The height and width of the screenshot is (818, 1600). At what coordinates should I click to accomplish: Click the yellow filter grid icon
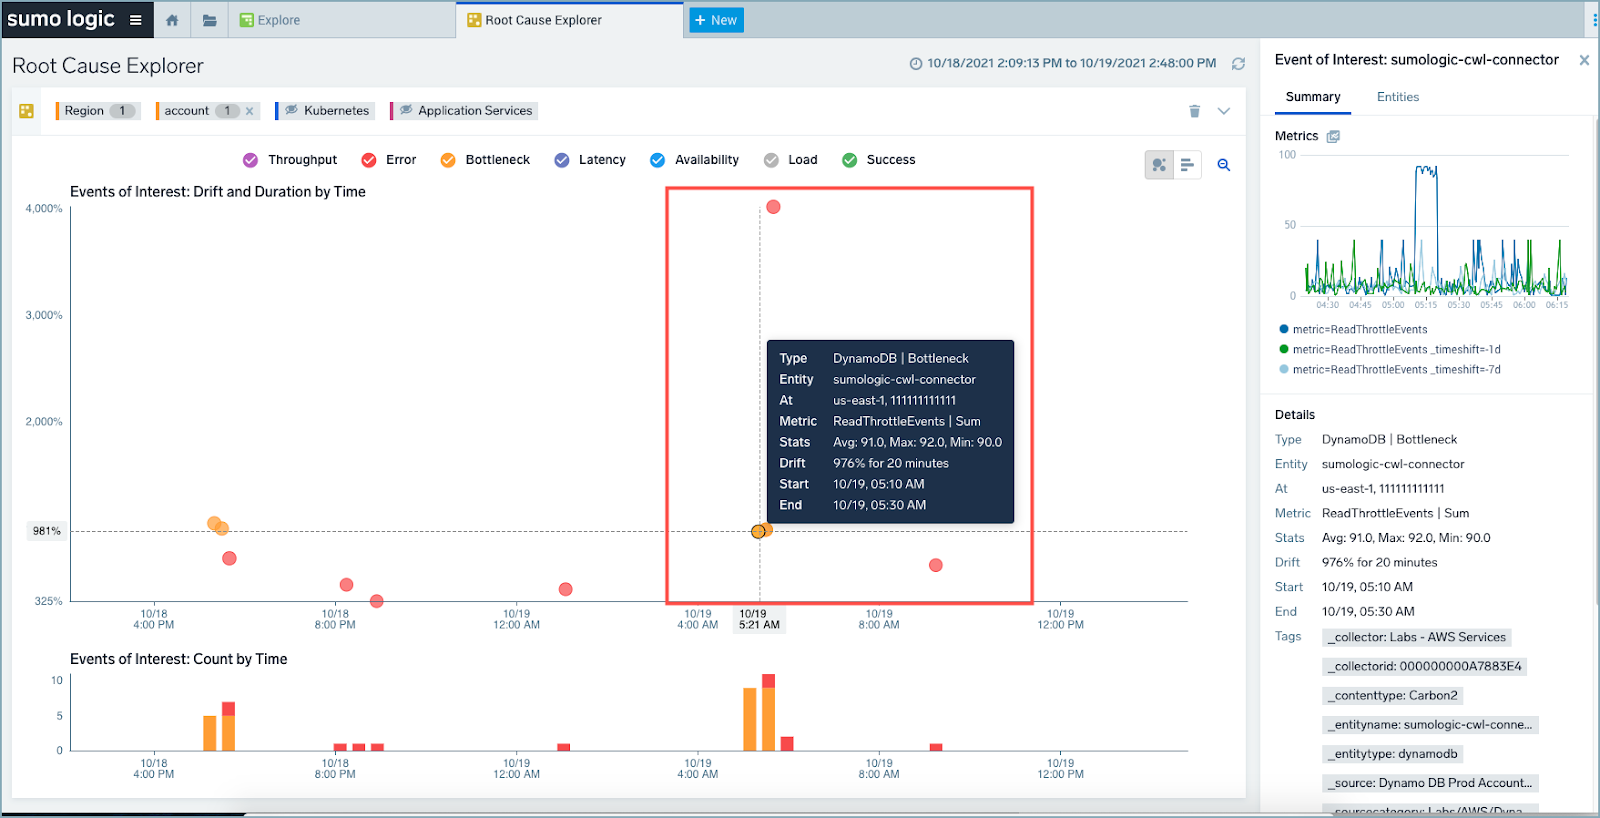point(27,111)
